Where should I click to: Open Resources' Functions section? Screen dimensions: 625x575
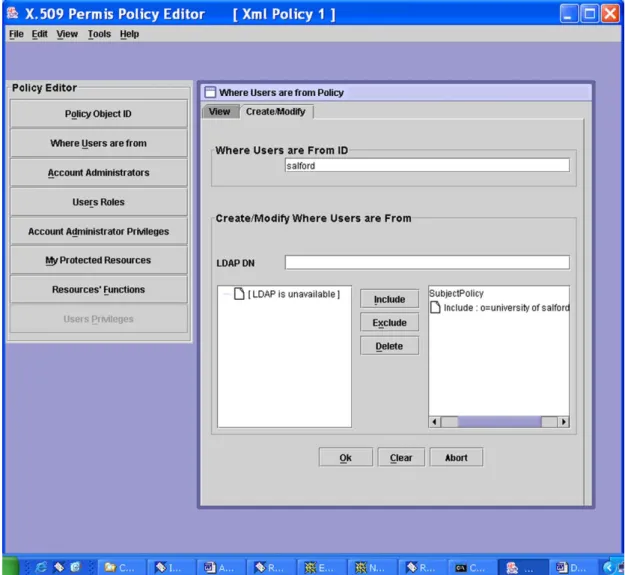pyautogui.click(x=98, y=290)
